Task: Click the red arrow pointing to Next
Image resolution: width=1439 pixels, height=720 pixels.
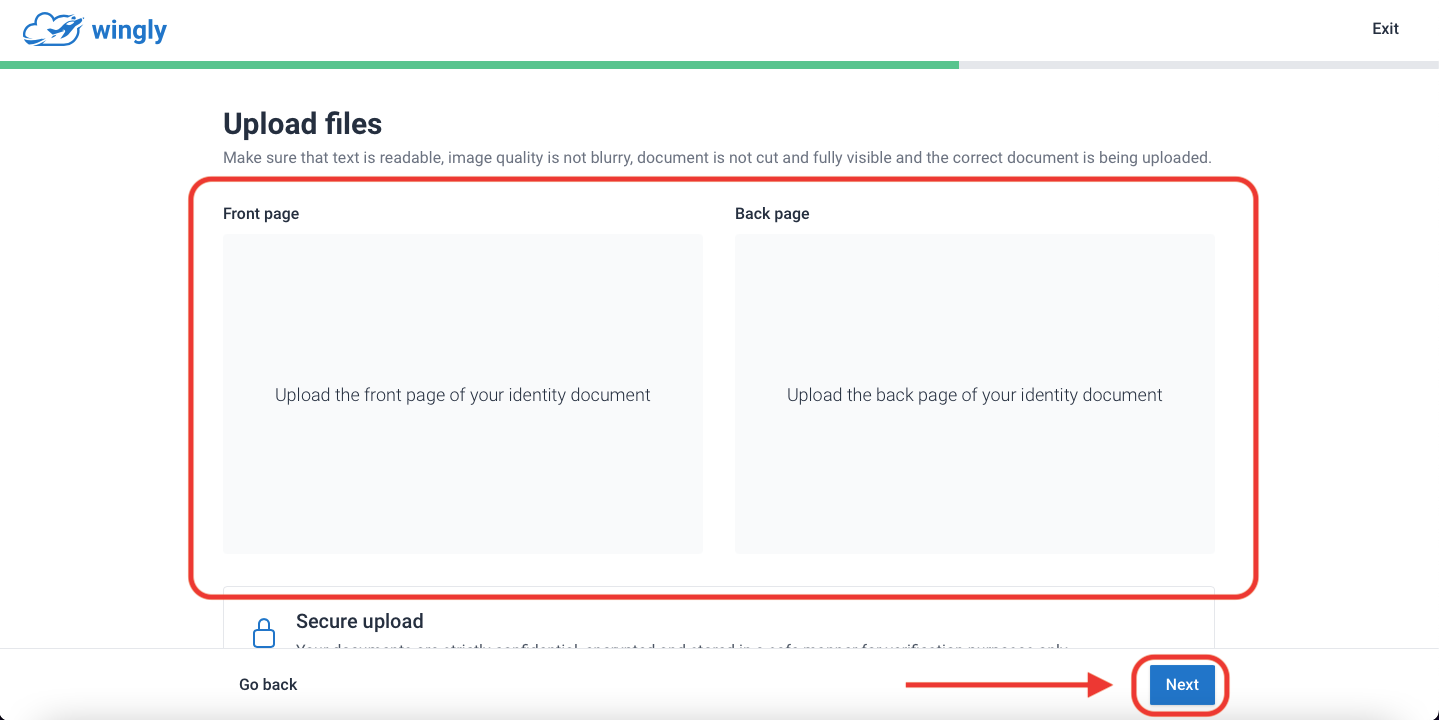Action: (1009, 685)
